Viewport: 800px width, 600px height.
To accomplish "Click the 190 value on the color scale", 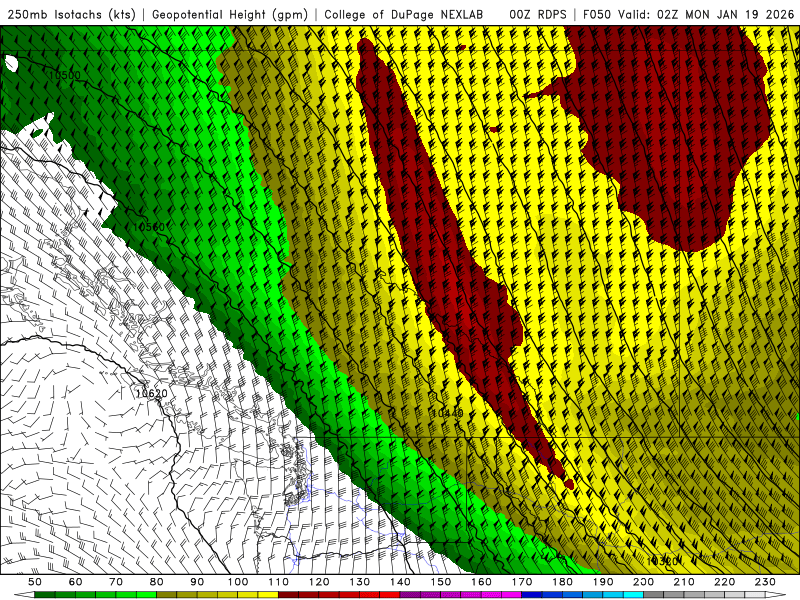I will coord(603,582).
